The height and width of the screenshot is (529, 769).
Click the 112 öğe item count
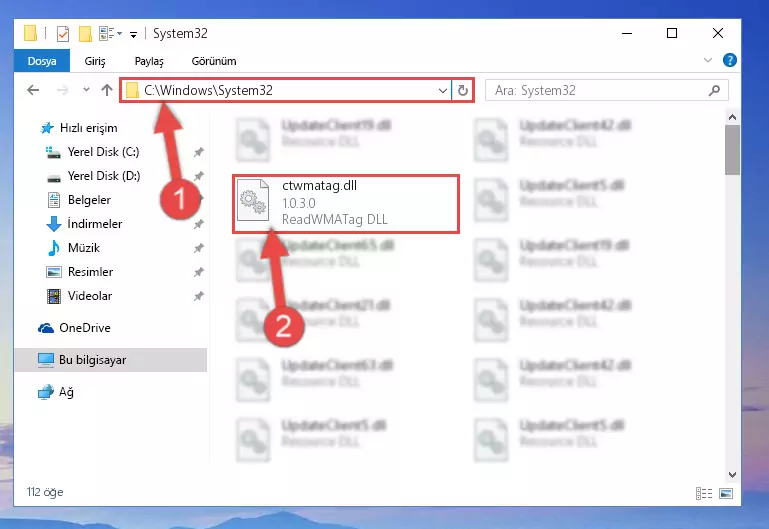pos(45,492)
